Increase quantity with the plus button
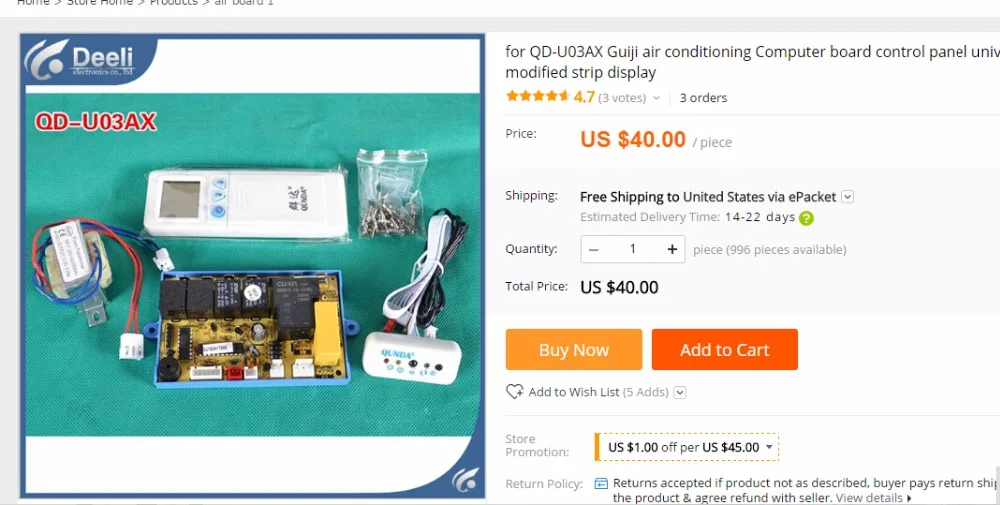 click(672, 249)
